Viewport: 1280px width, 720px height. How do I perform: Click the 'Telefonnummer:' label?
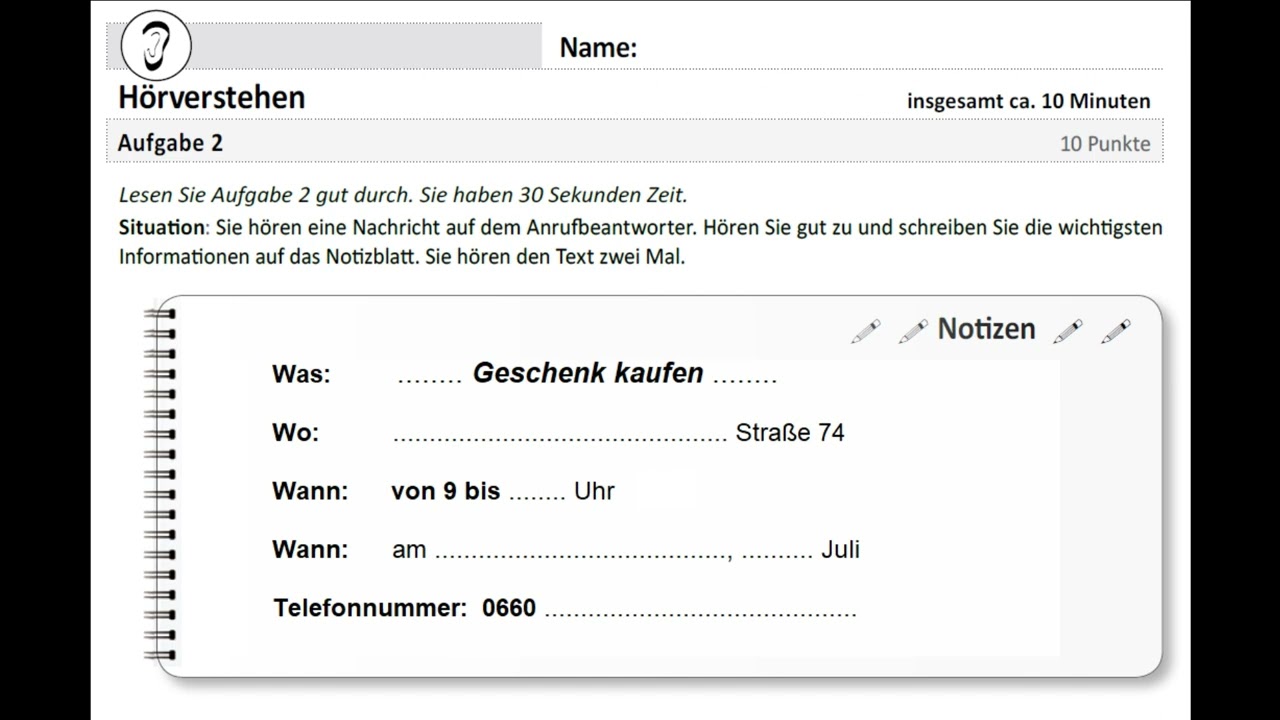[370, 607]
